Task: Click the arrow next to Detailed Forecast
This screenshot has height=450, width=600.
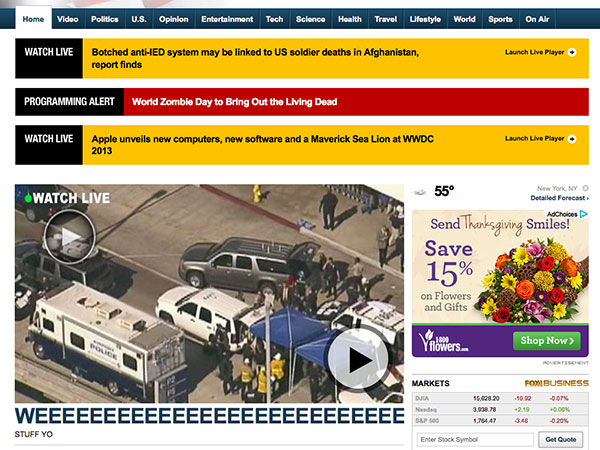Action: pos(588,198)
